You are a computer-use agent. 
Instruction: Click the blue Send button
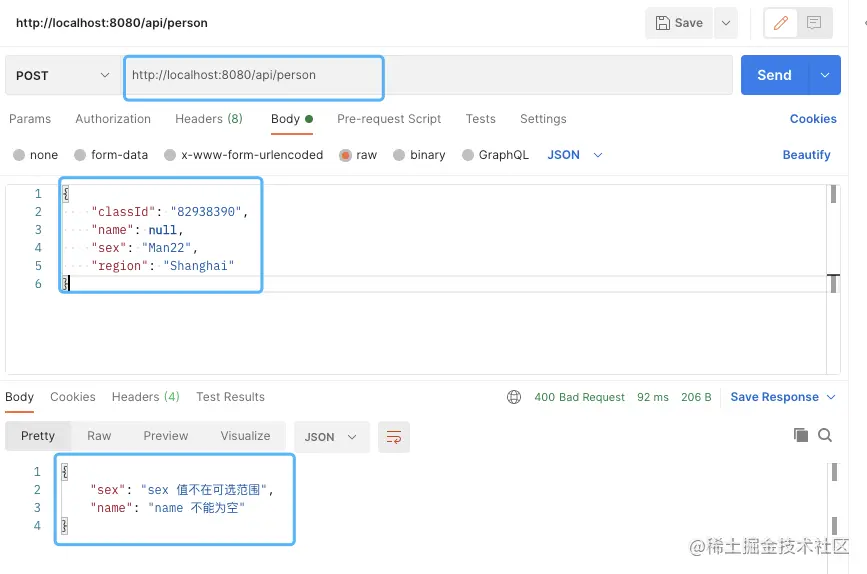point(774,75)
